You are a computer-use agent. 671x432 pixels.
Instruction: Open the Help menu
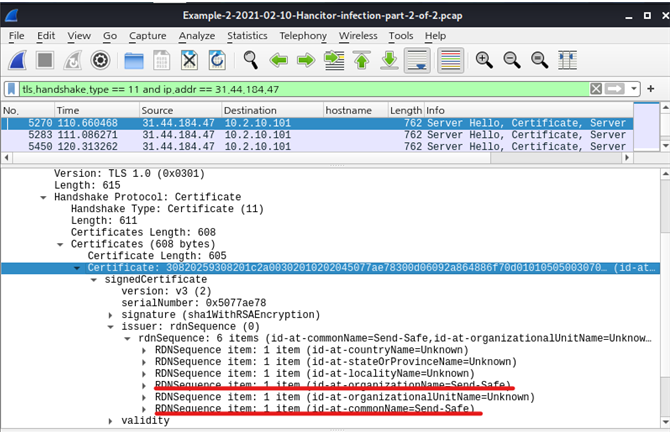[x=435, y=36]
